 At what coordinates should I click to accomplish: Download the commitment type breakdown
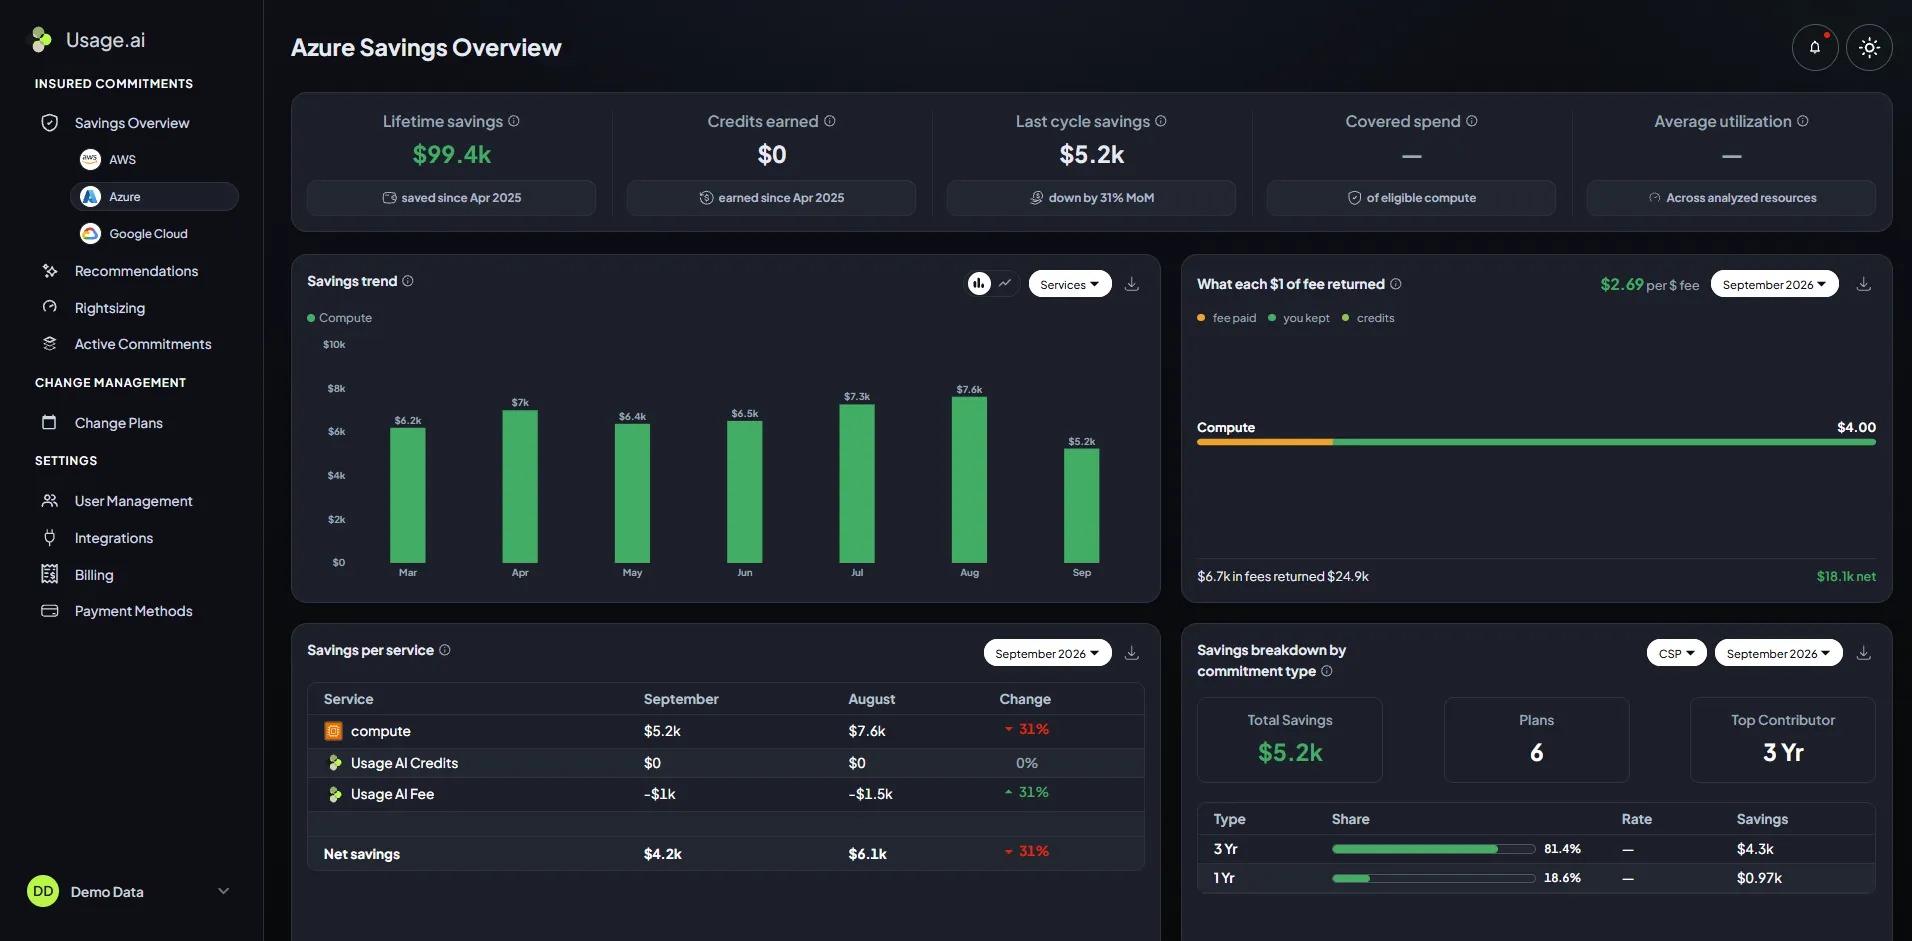coord(1864,653)
